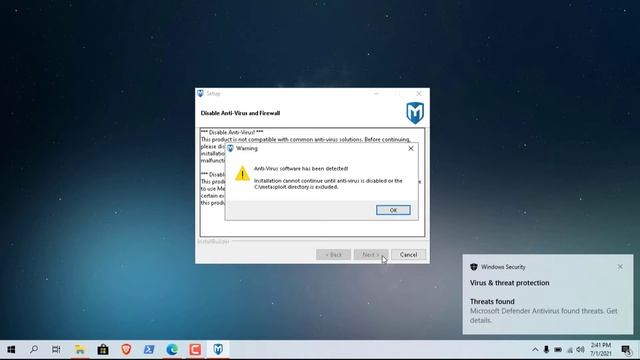640x360 pixels.
Task: Click the Windows Security shield icon
Action: tap(473, 267)
